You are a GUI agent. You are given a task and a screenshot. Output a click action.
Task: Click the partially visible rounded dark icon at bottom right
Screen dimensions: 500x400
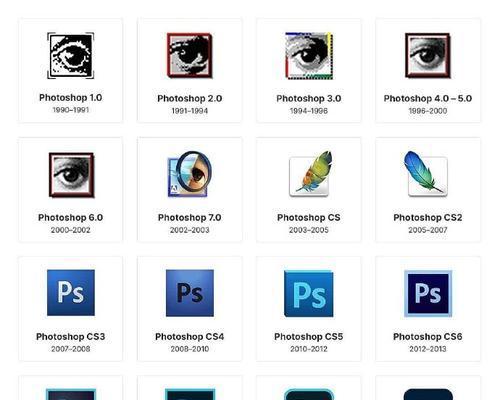tap(428, 394)
